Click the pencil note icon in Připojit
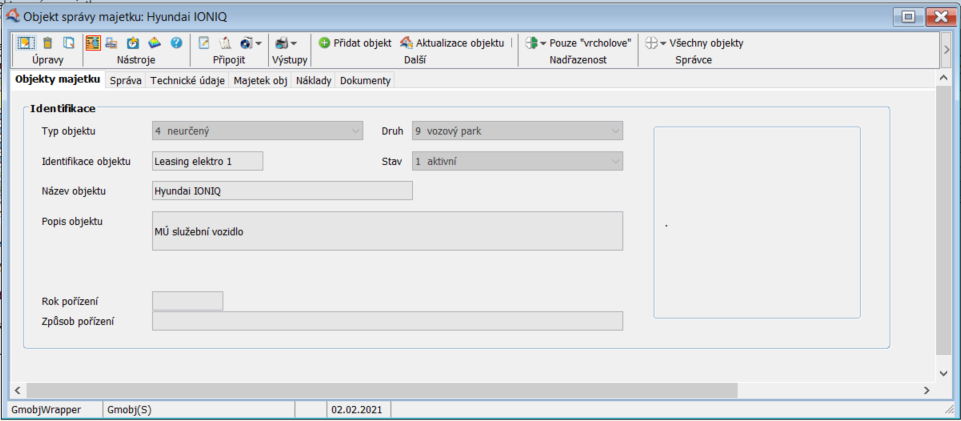The width and height of the screenshot is (961, 421). [204, 43]
